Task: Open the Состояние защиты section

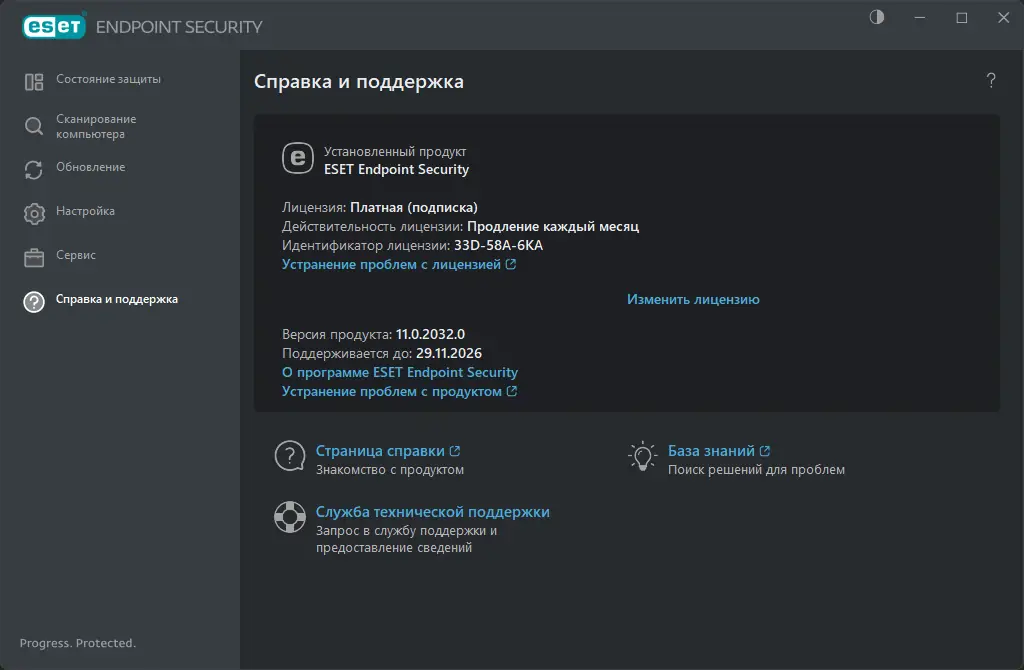Action: click(108, 79)
